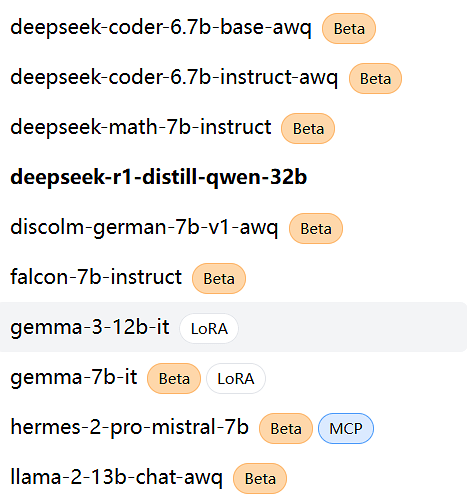Click the Beta badge beside gemma-7b-it
Viewport: 467px width, 500px height.
pyautogui.click(x=174, y=379)
